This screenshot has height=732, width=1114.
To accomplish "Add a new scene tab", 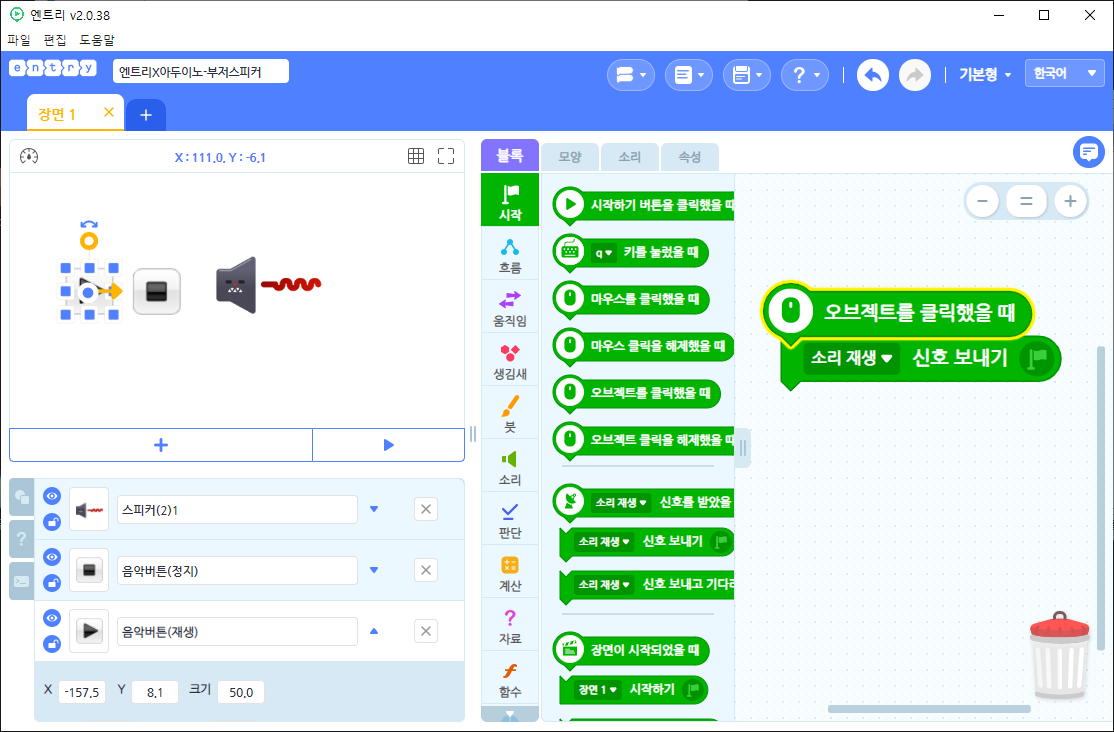I will coord(146,115).
